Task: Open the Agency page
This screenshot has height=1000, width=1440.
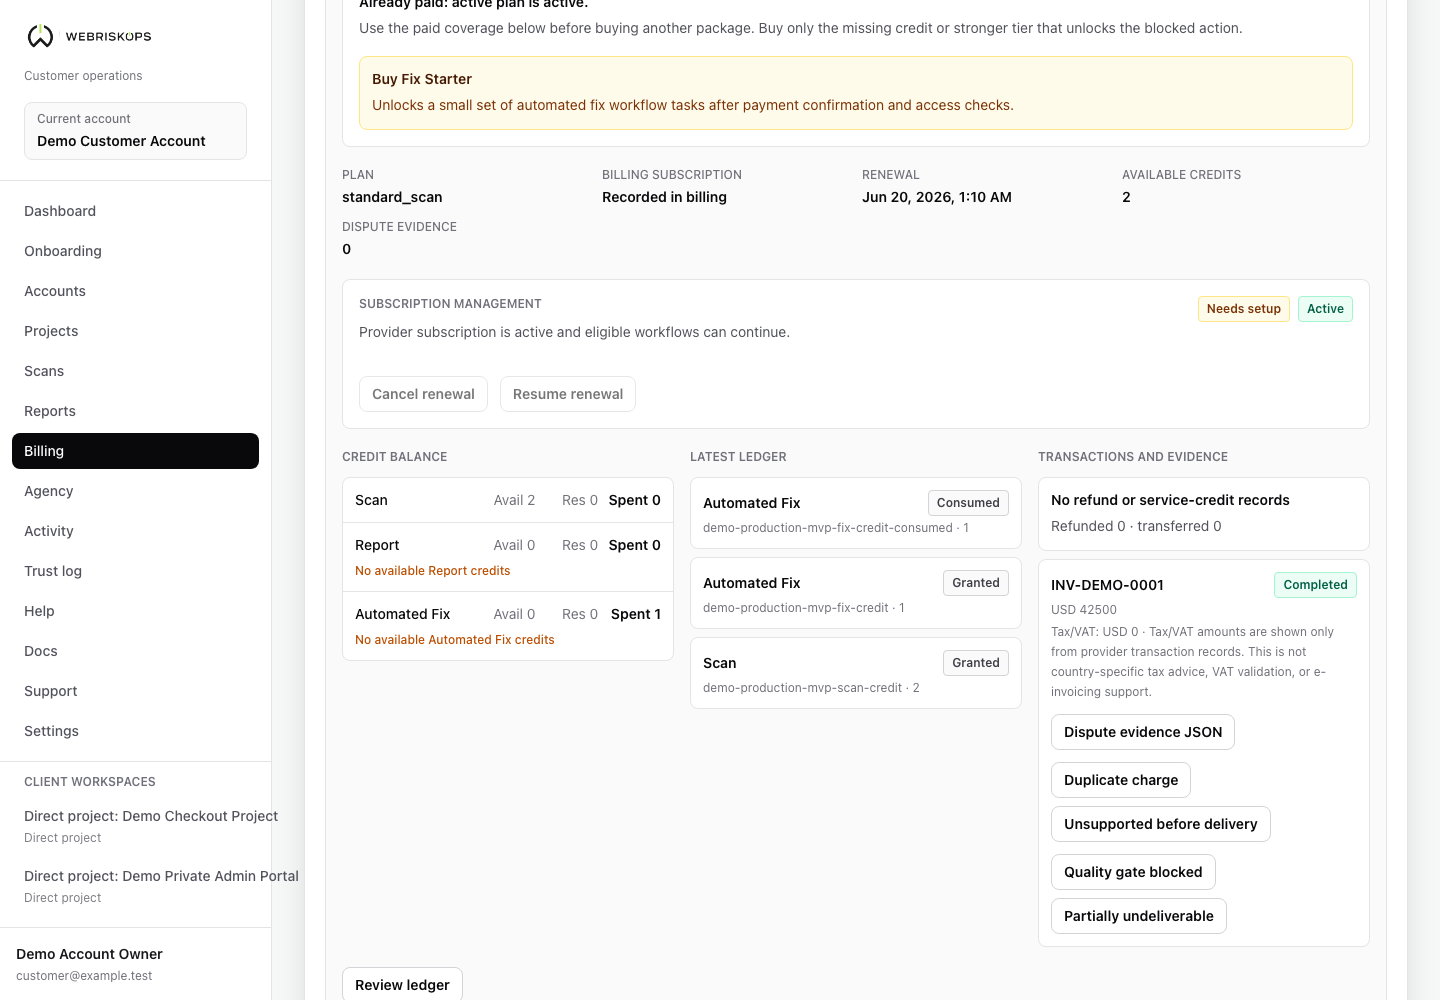Action: [x=135, y=491]
